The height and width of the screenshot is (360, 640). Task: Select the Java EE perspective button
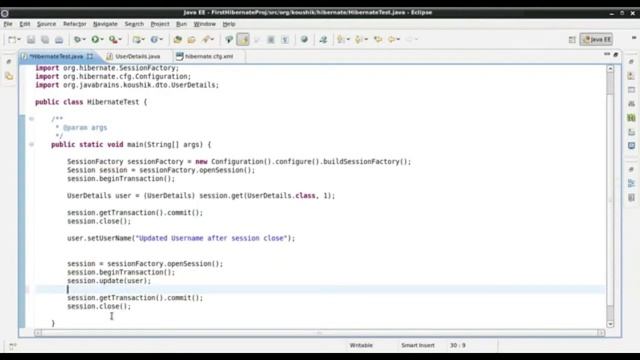(596, 40)
